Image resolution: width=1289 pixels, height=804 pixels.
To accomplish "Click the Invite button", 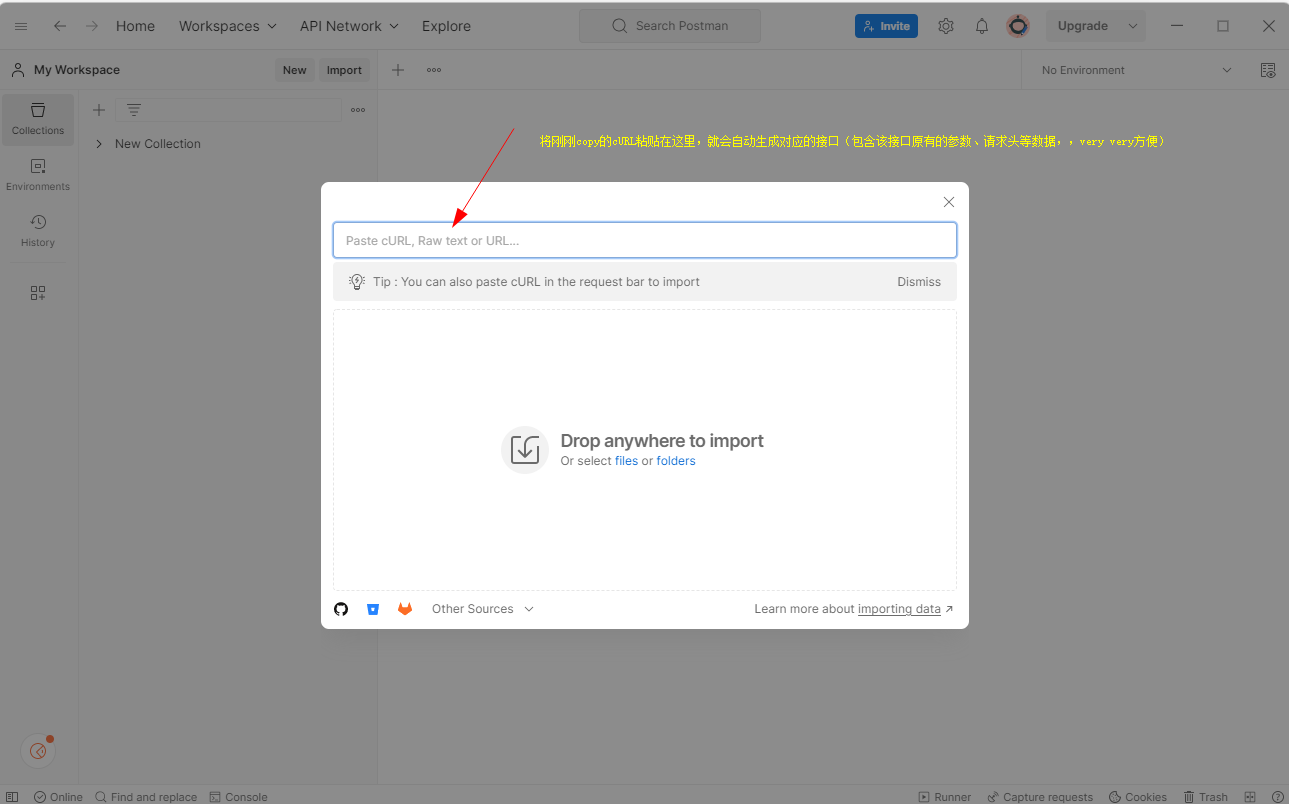I will tap(886, 26).
